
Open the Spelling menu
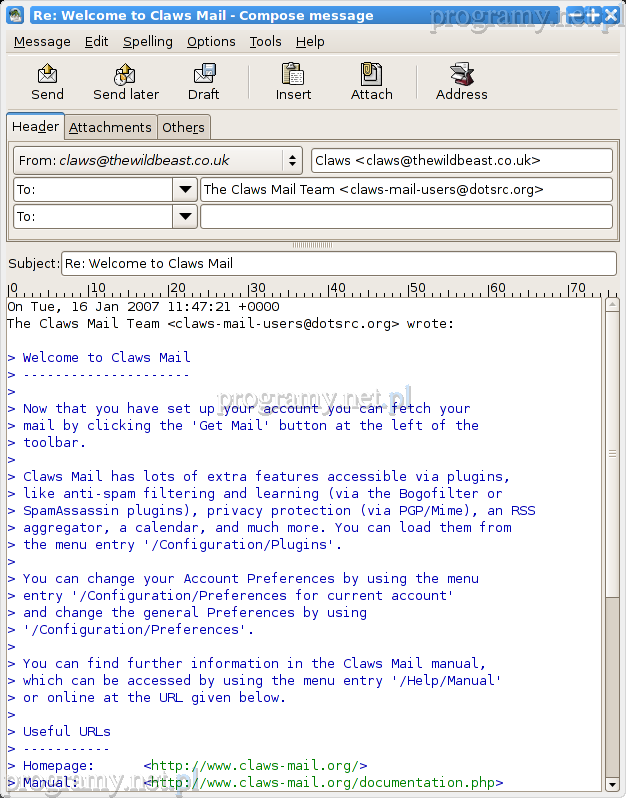(148, 41)
